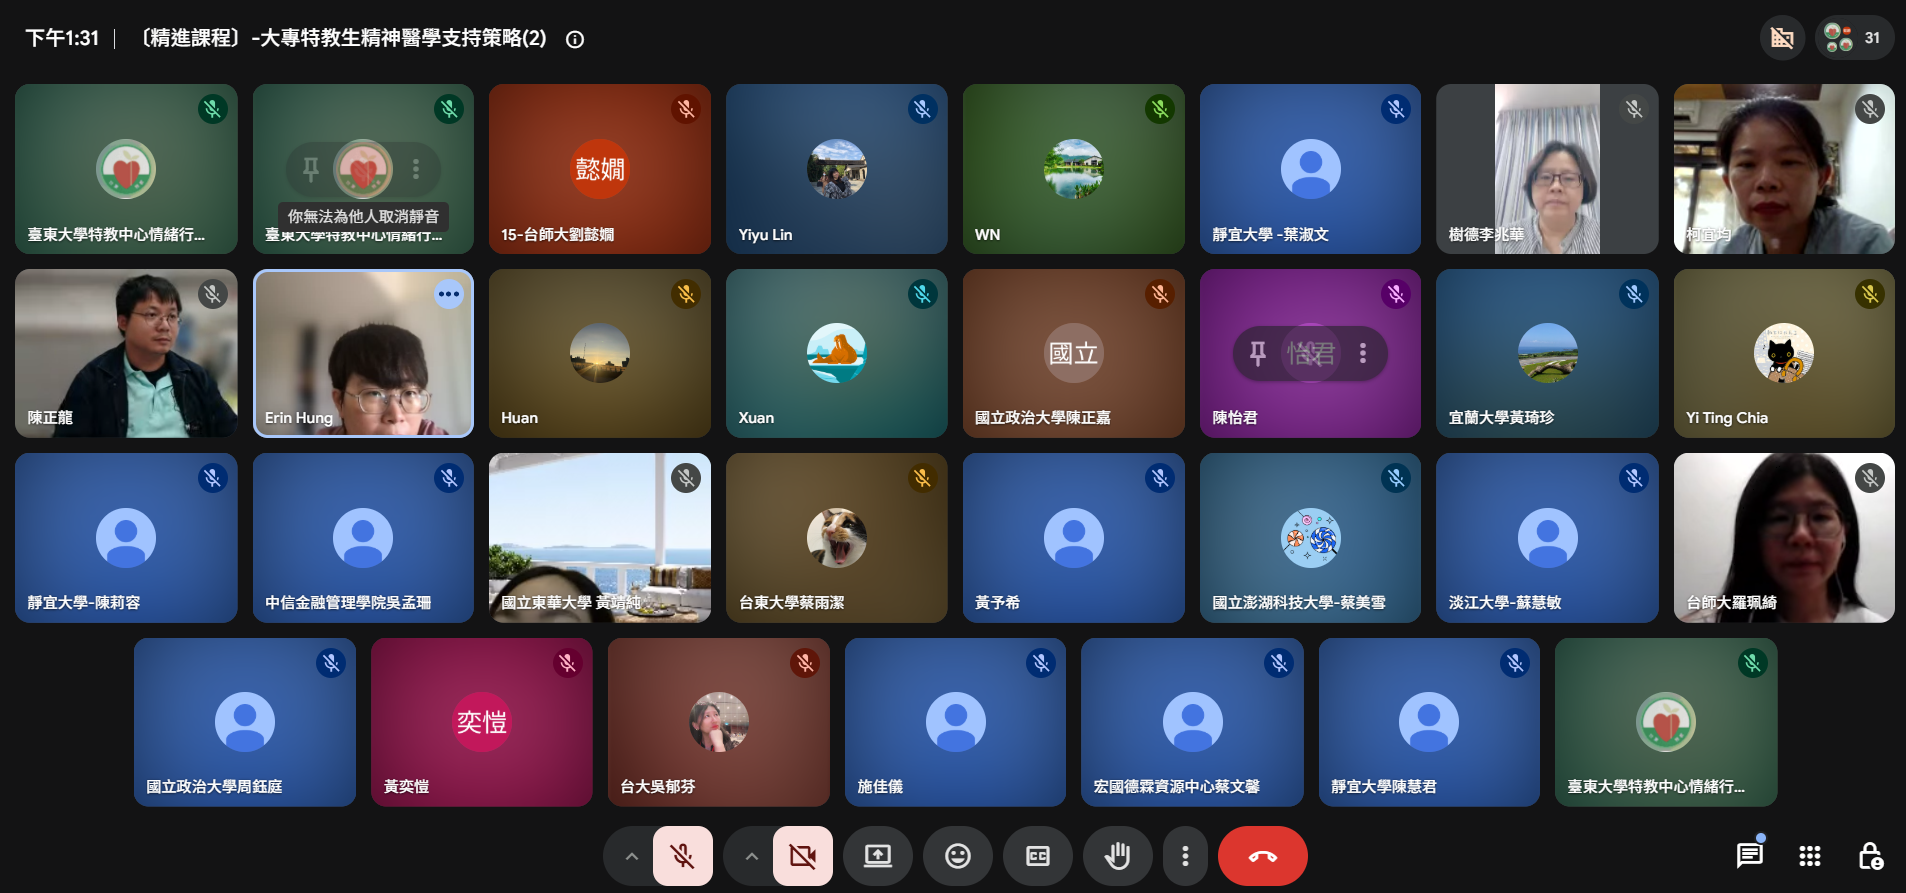Click muted mic icon on 宜蘭大學黃琦珍 tile

[x=1634, y=294]
